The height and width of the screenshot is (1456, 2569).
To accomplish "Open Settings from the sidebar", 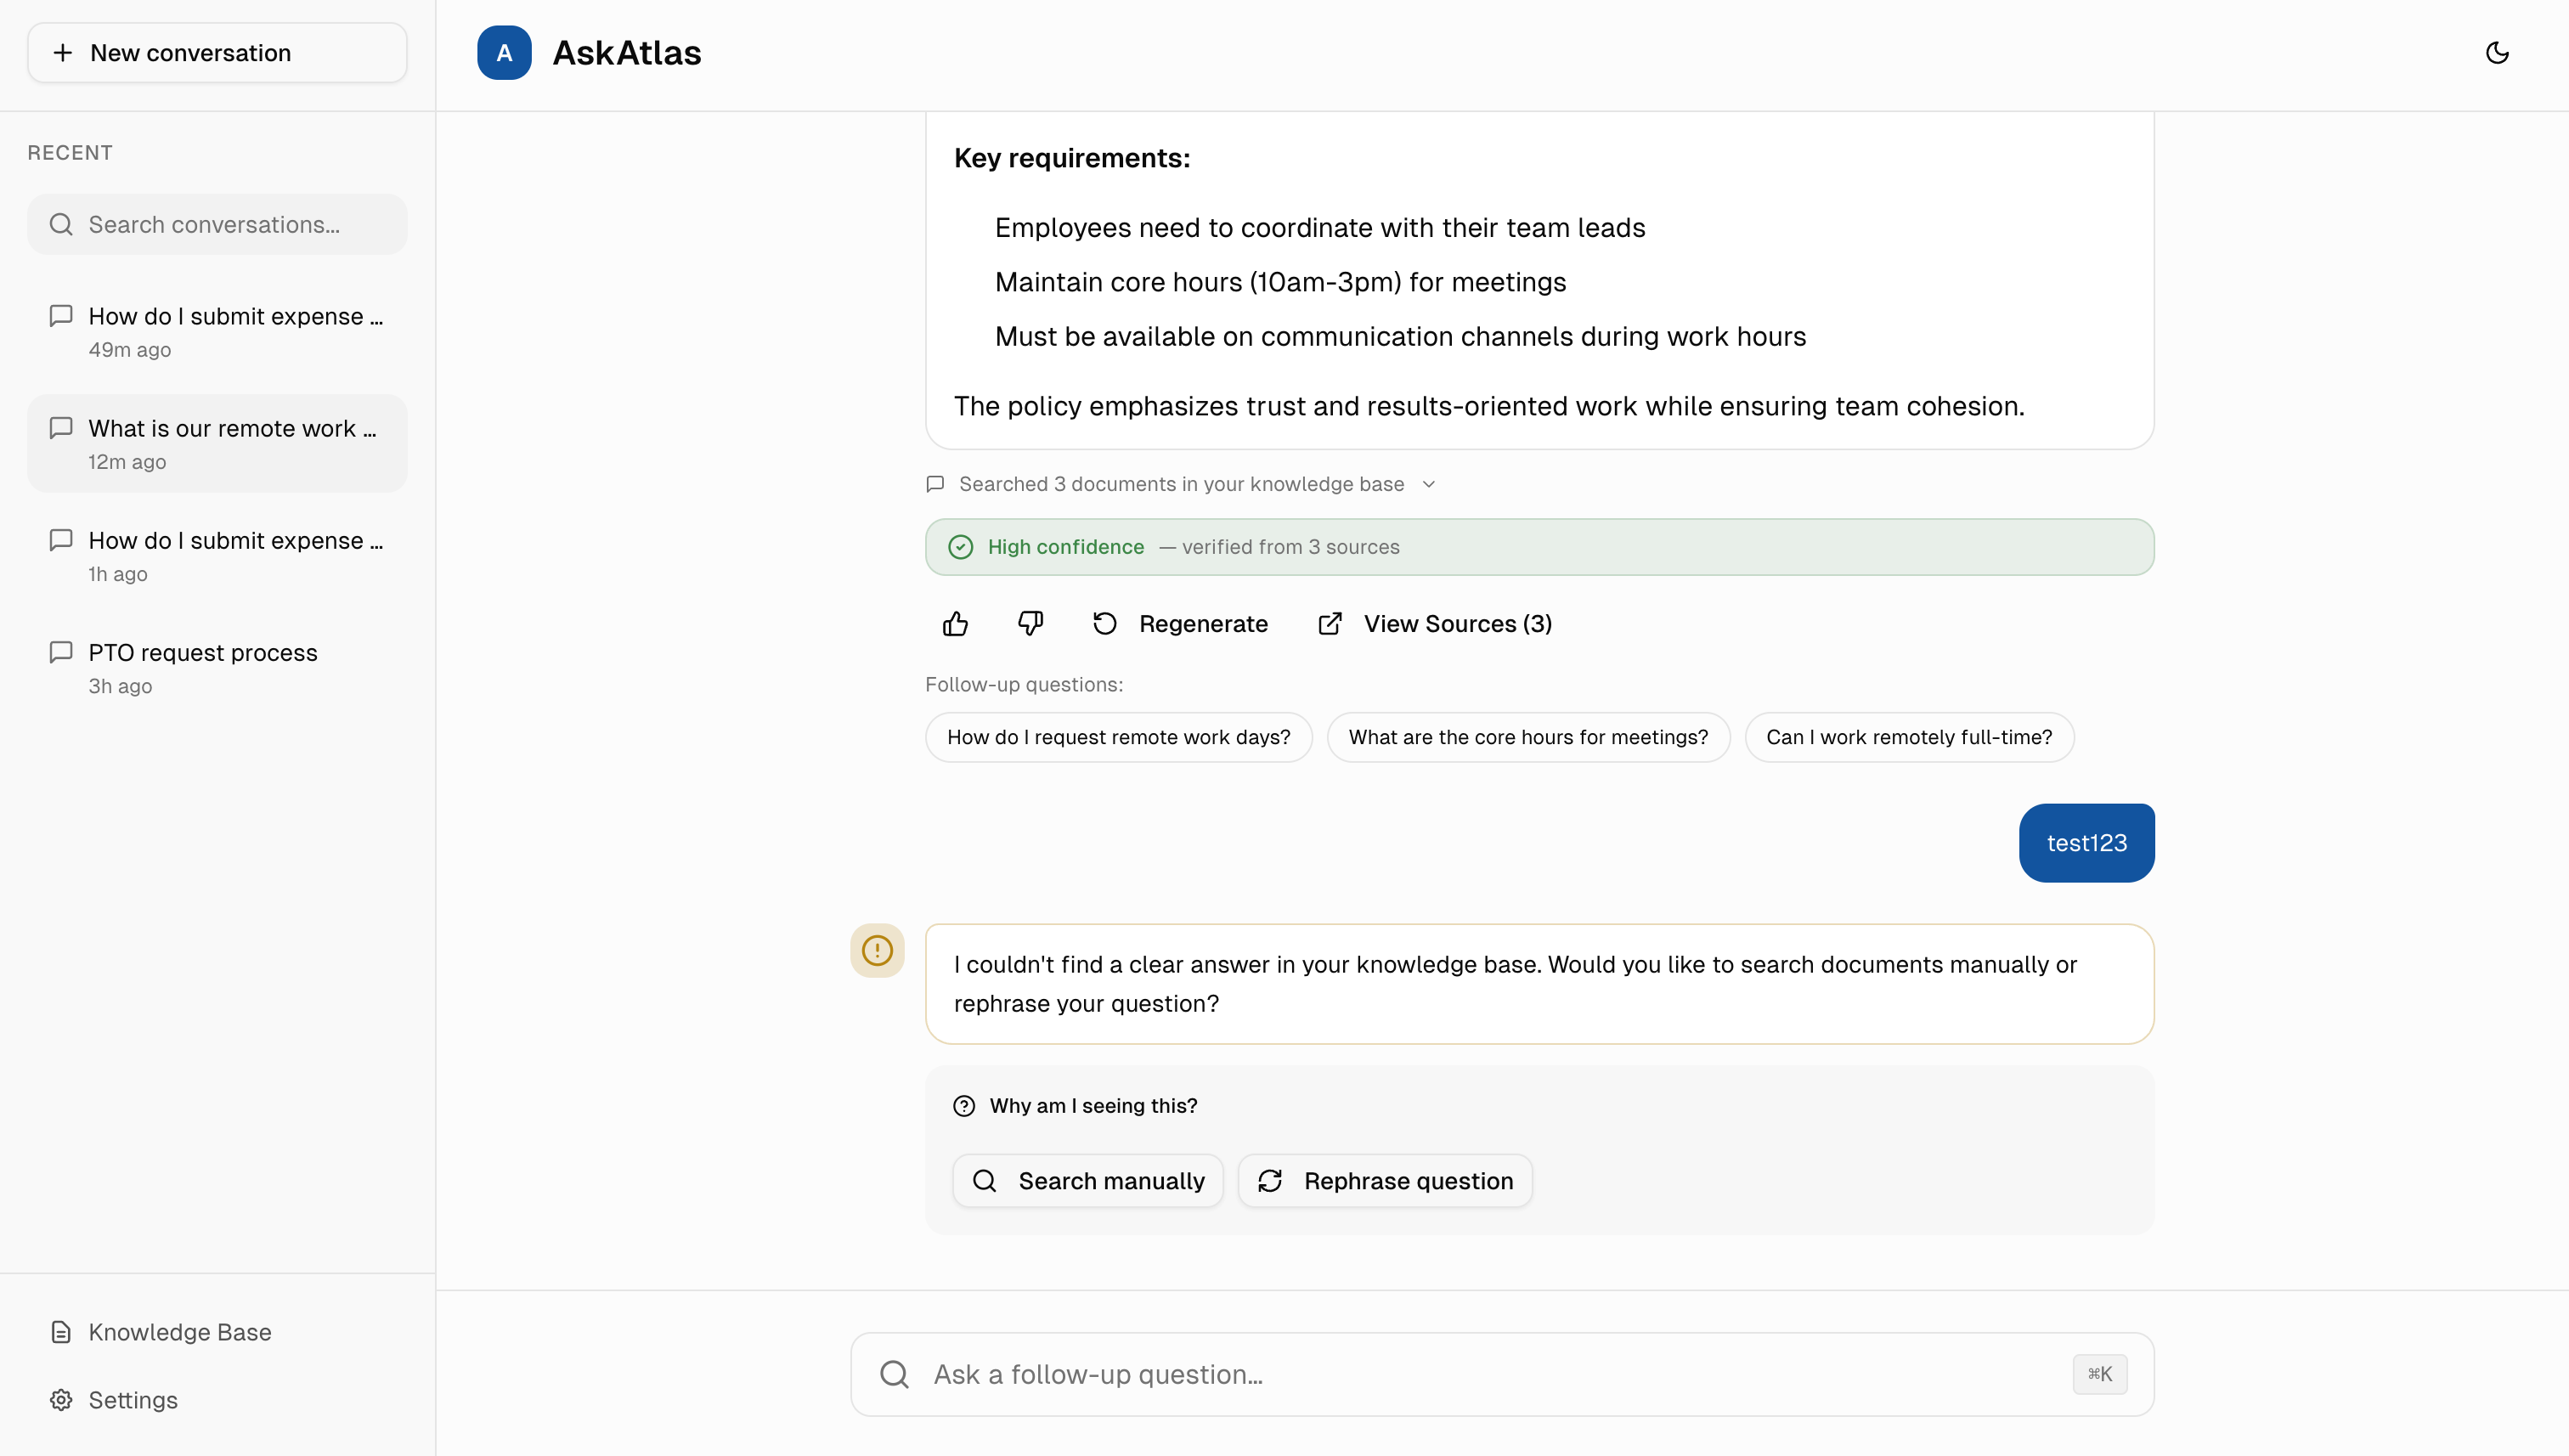I will 133,1400.
